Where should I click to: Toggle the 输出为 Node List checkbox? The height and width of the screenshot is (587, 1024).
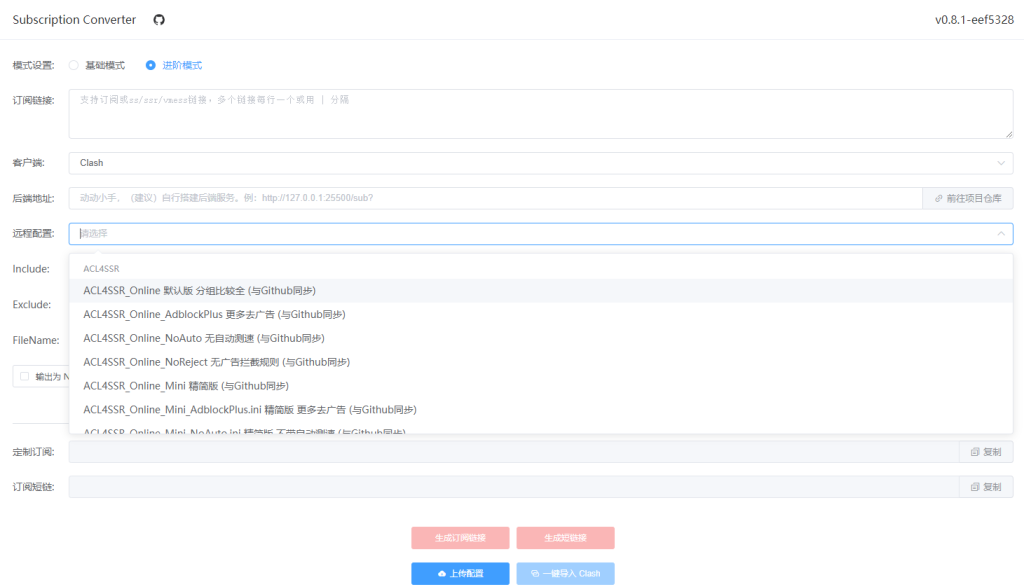point(24,377)
